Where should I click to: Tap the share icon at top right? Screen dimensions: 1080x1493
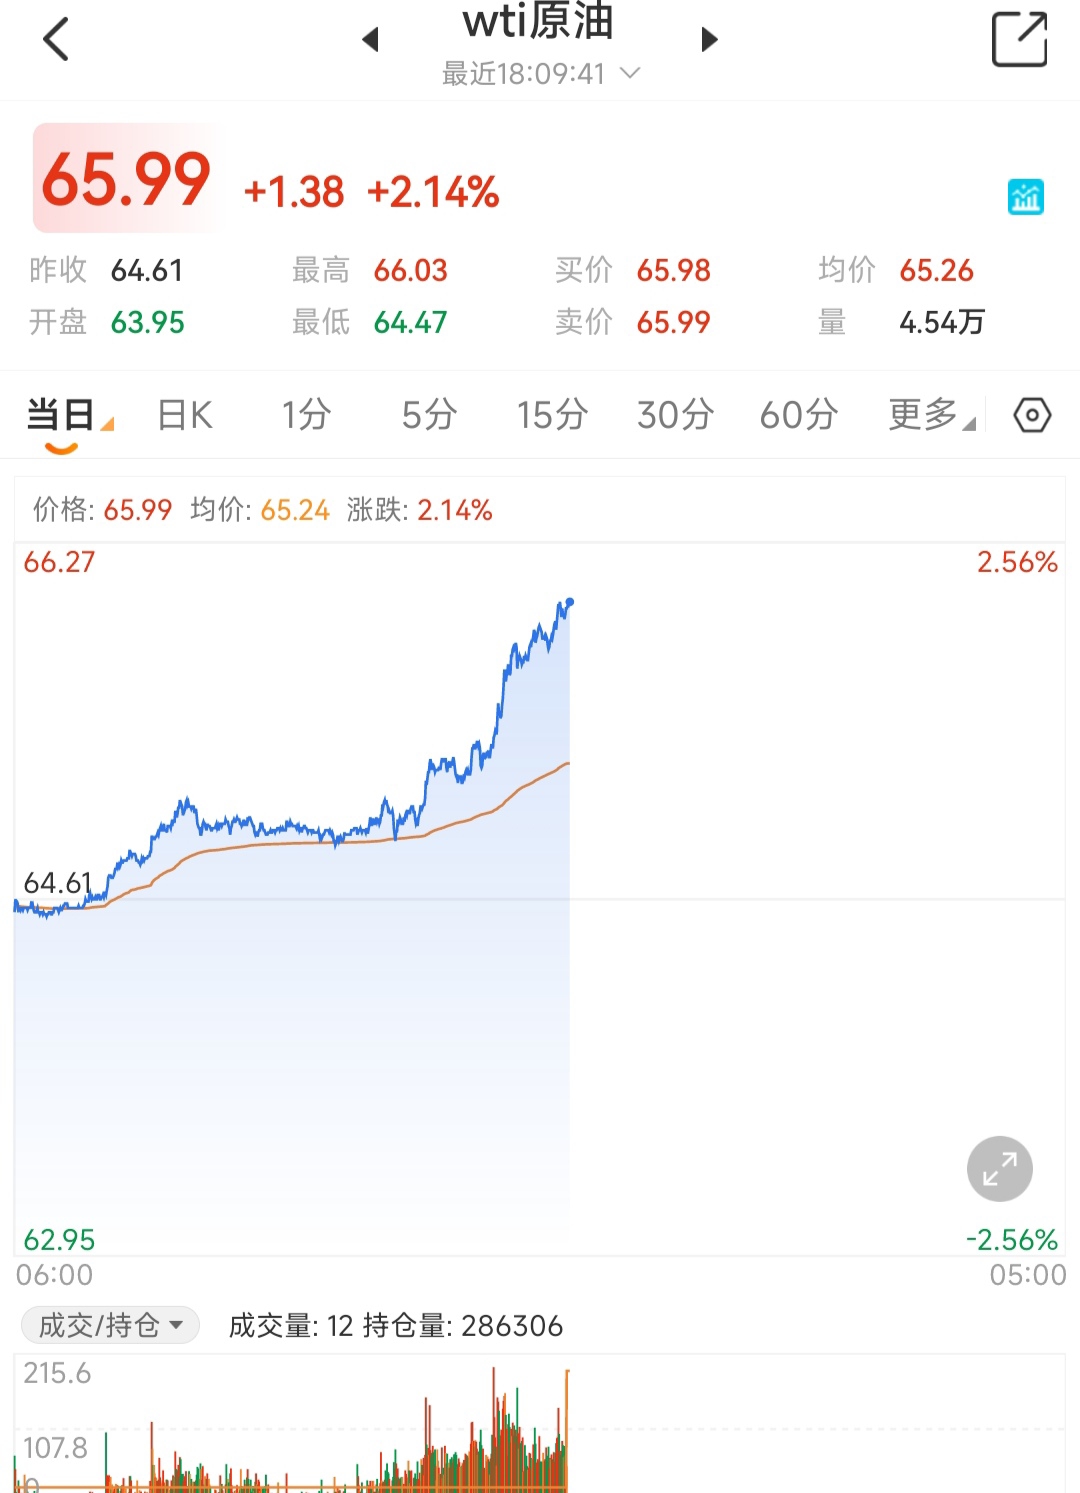point(1019,40)
